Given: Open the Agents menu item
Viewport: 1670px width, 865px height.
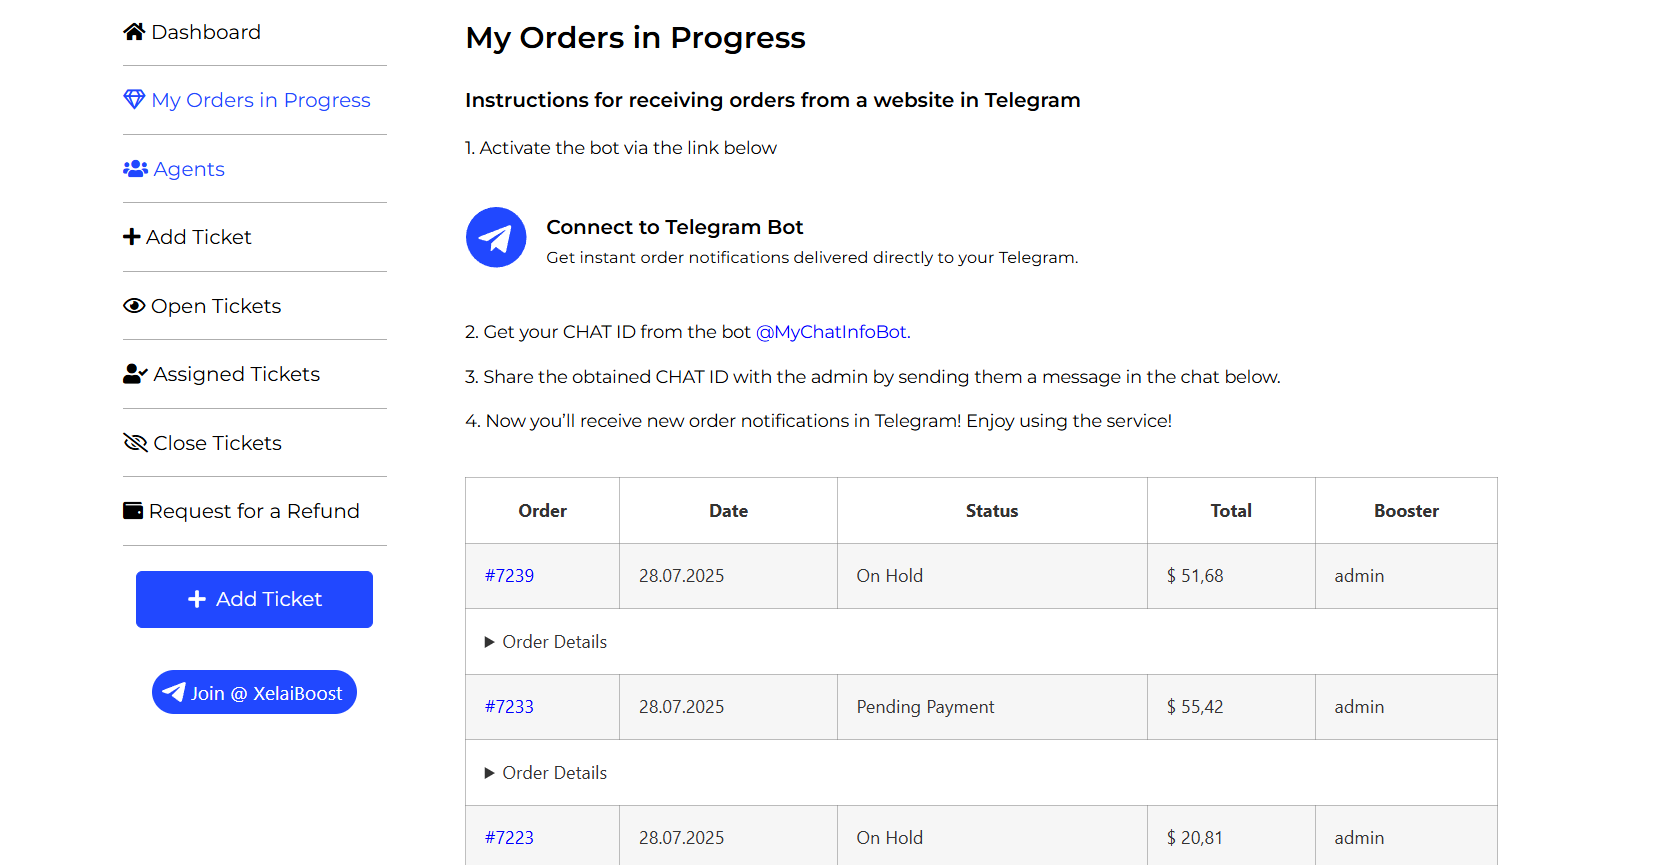Looking at the screenshot, I should tap(189, 169).
